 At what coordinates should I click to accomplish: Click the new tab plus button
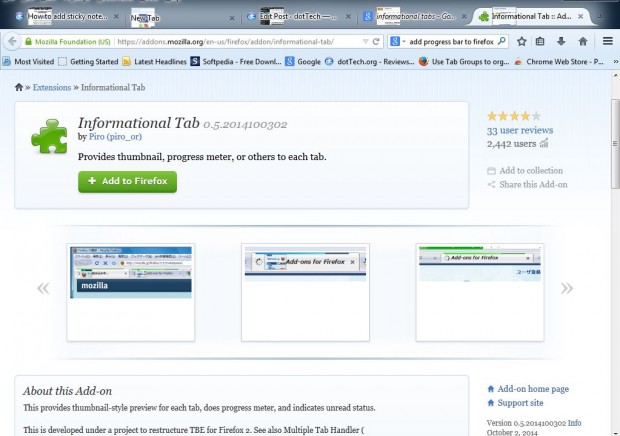[x=600, y=17]
